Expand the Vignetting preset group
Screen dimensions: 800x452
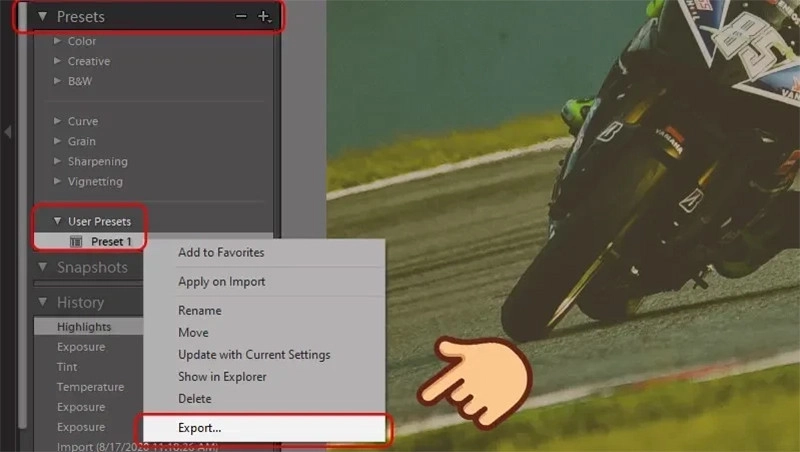(x=57, y=181)
